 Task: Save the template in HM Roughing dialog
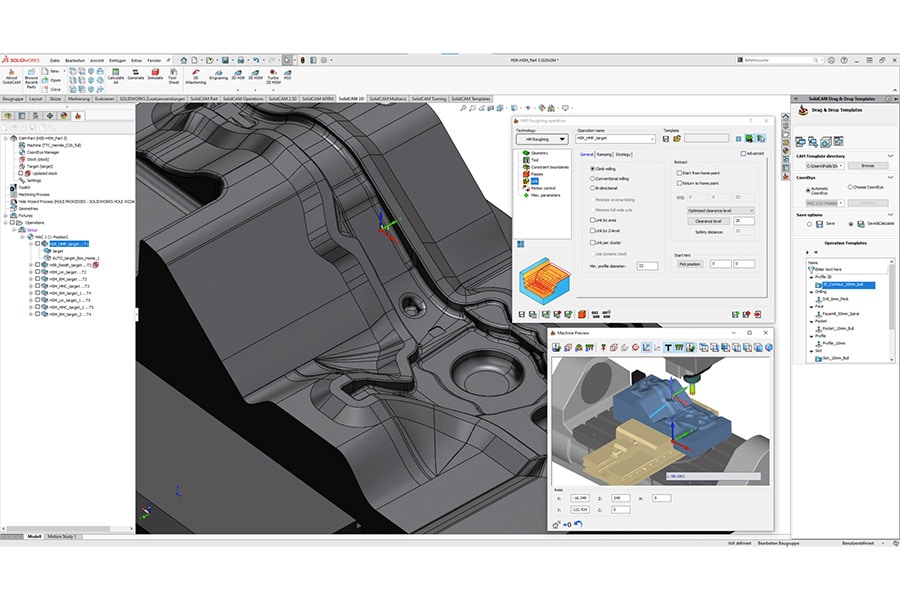point(666,138)
